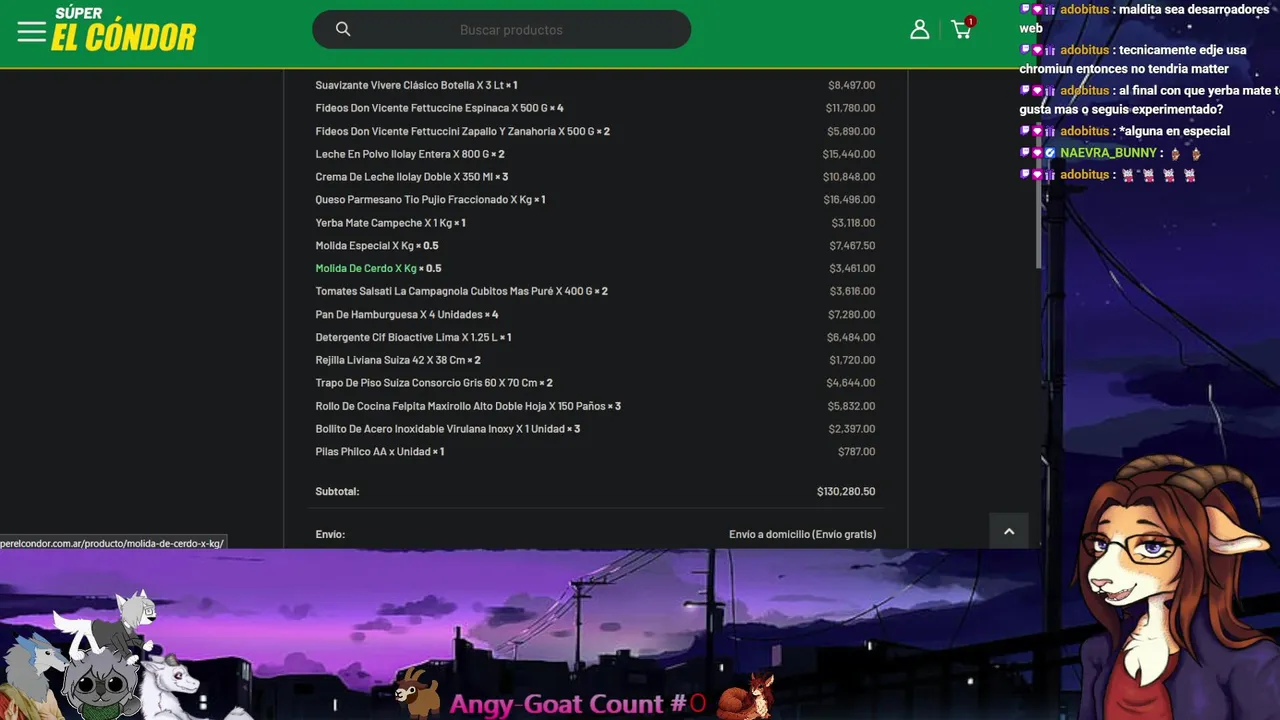This screenshot has height=720, width=1280.
Task: Open Molida Especial X Kg link
Action: pos(364,246)
